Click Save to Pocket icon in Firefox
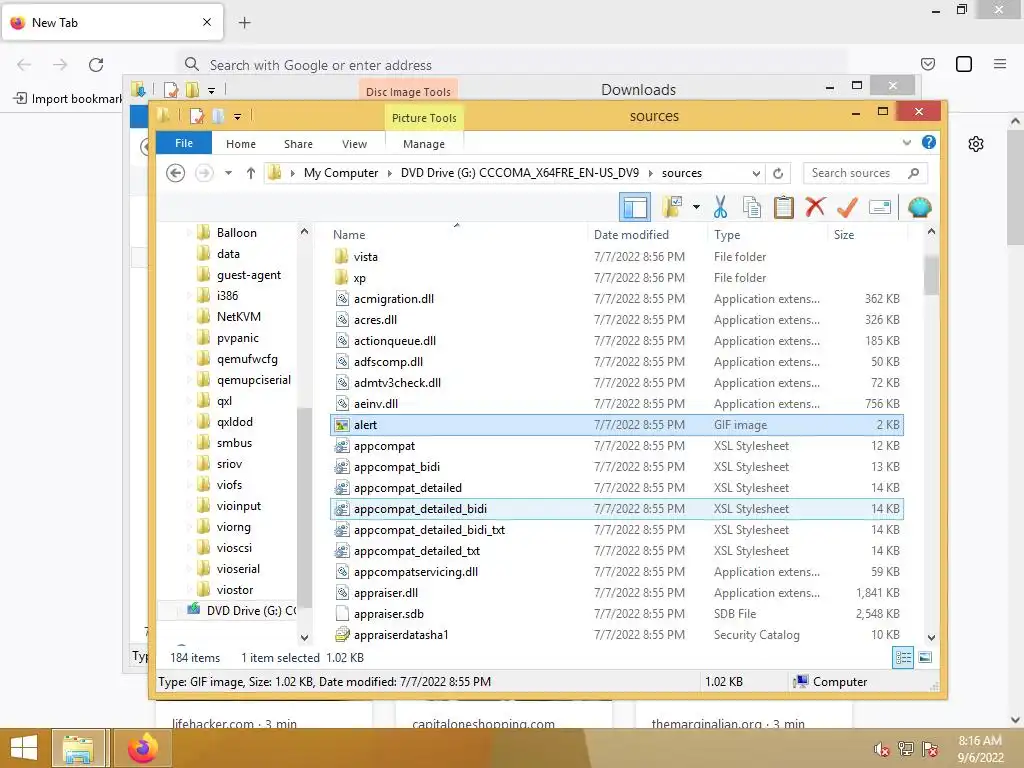The image size is (1024, 768). click(928, 64)
